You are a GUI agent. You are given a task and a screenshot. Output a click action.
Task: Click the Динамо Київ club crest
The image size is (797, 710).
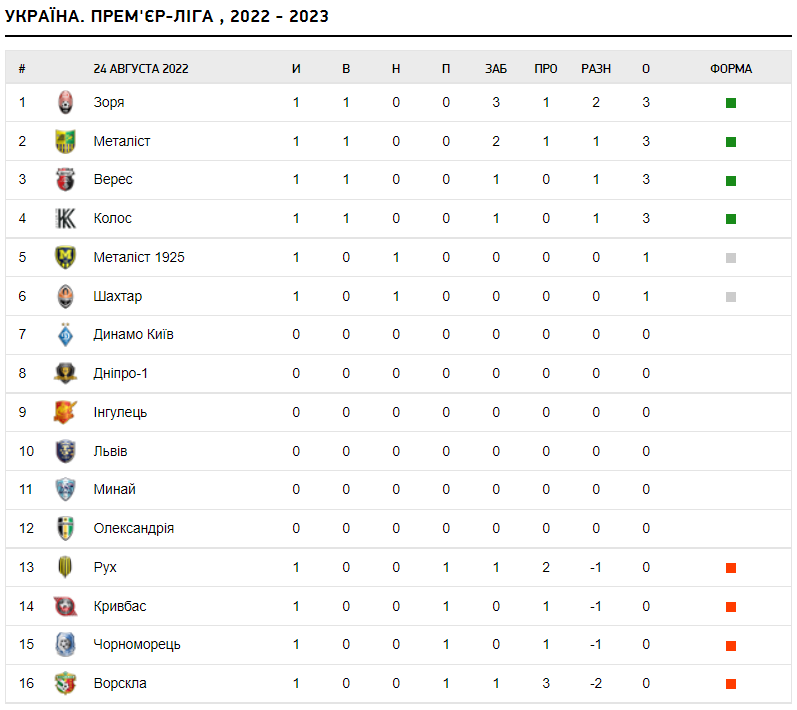(x=66, y=335)
